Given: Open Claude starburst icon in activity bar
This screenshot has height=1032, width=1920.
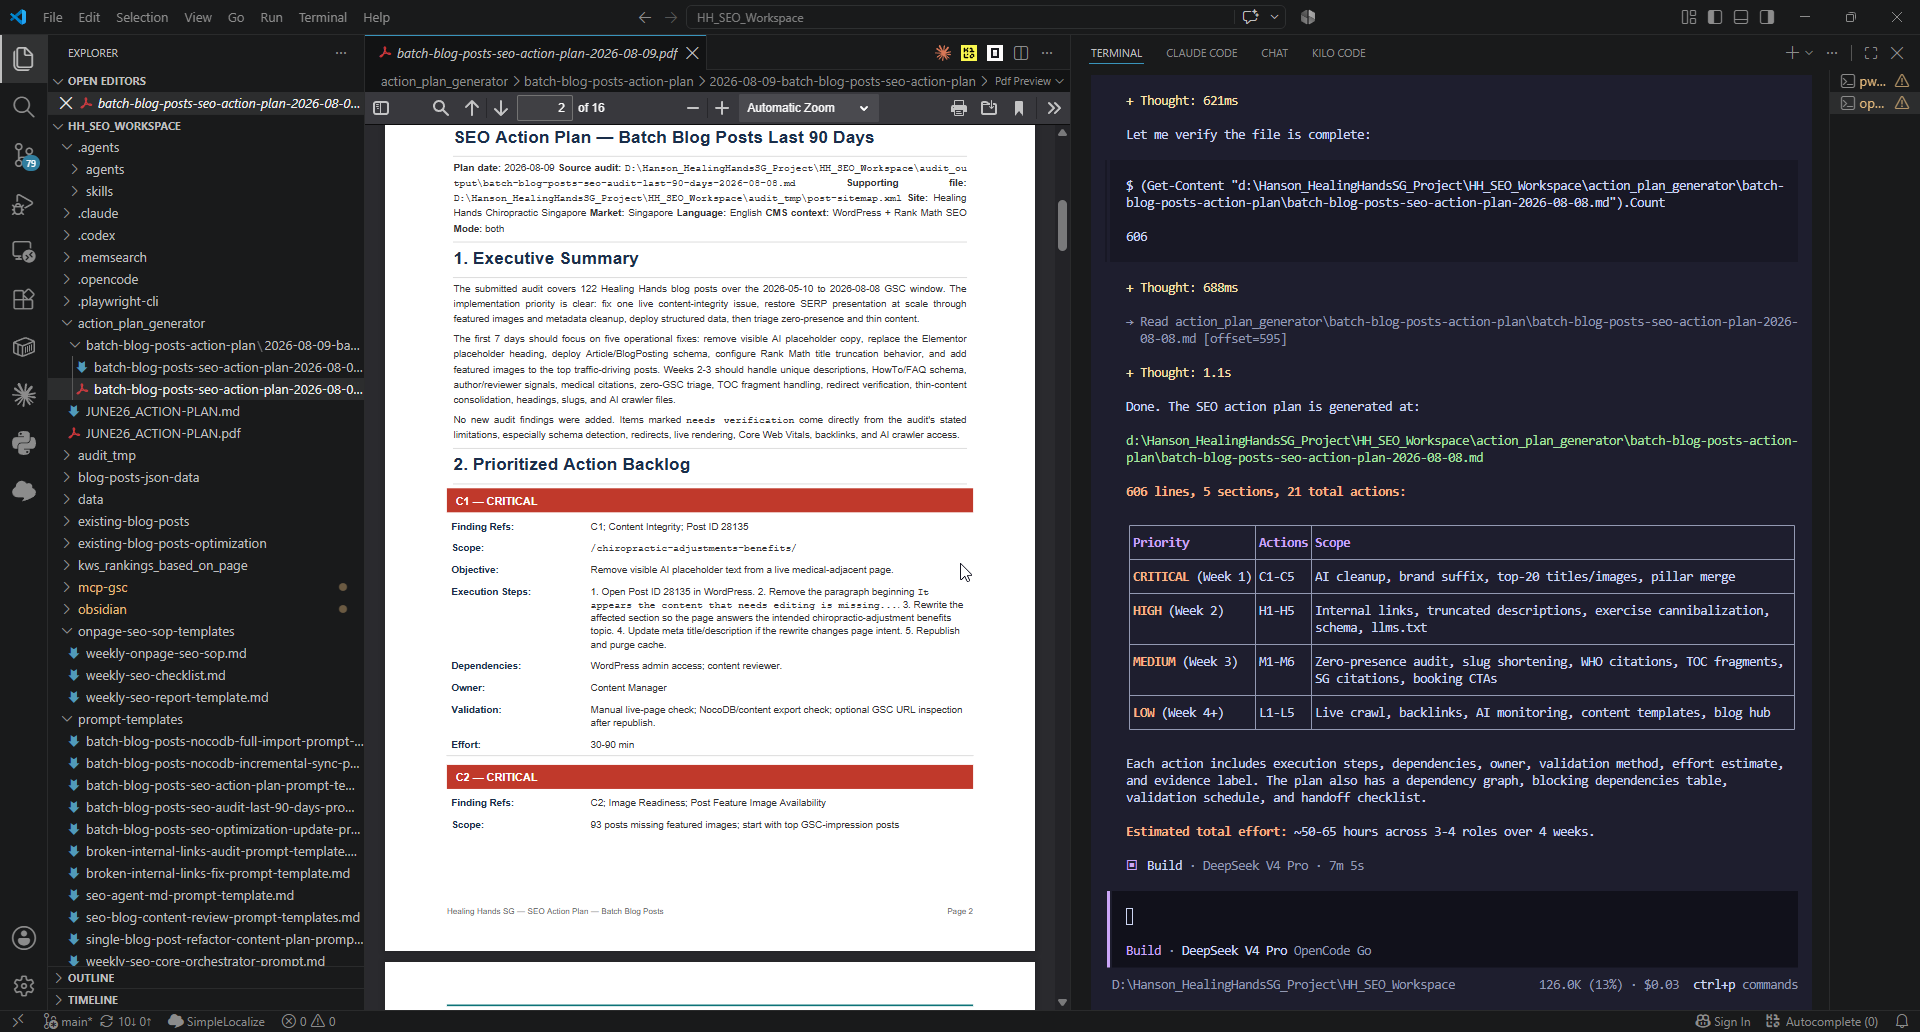Looking at the screenshot, I should pyautogui.click(x=24, y=395).
